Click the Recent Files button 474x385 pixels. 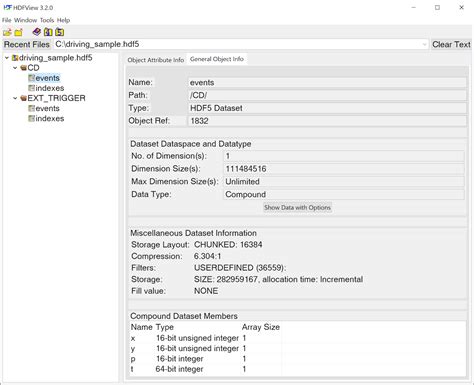(x=27, y=44)
